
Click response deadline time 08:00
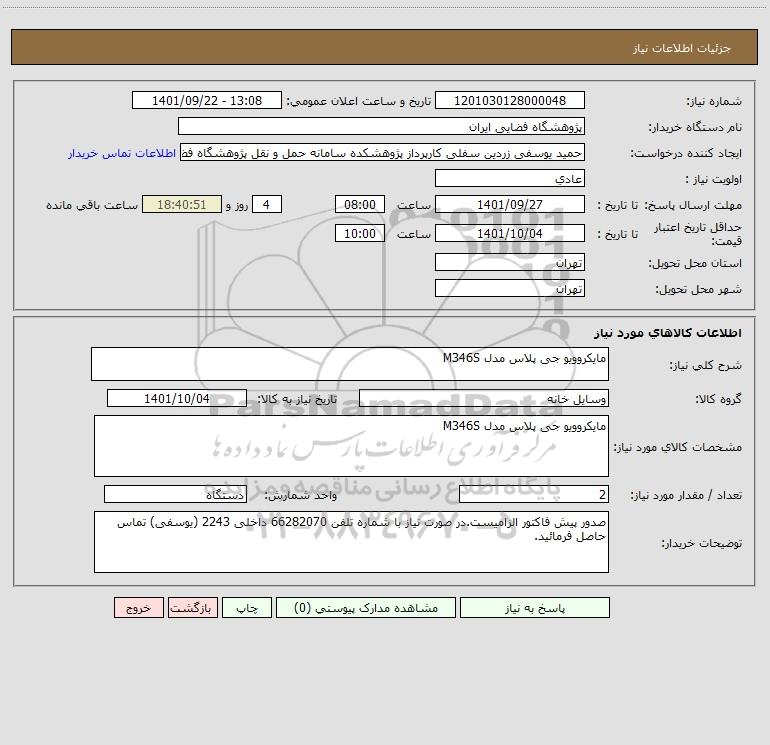359,204
